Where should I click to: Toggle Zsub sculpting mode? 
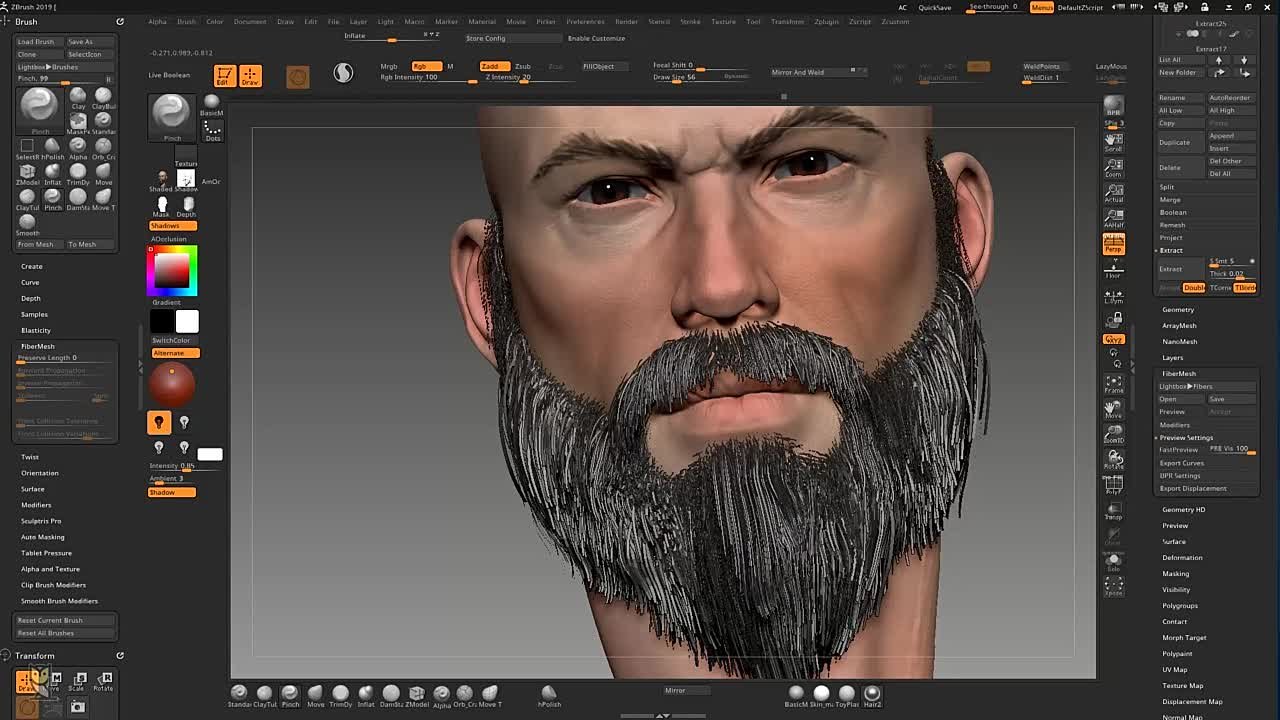pyautogui.click(x=523, y=66)
